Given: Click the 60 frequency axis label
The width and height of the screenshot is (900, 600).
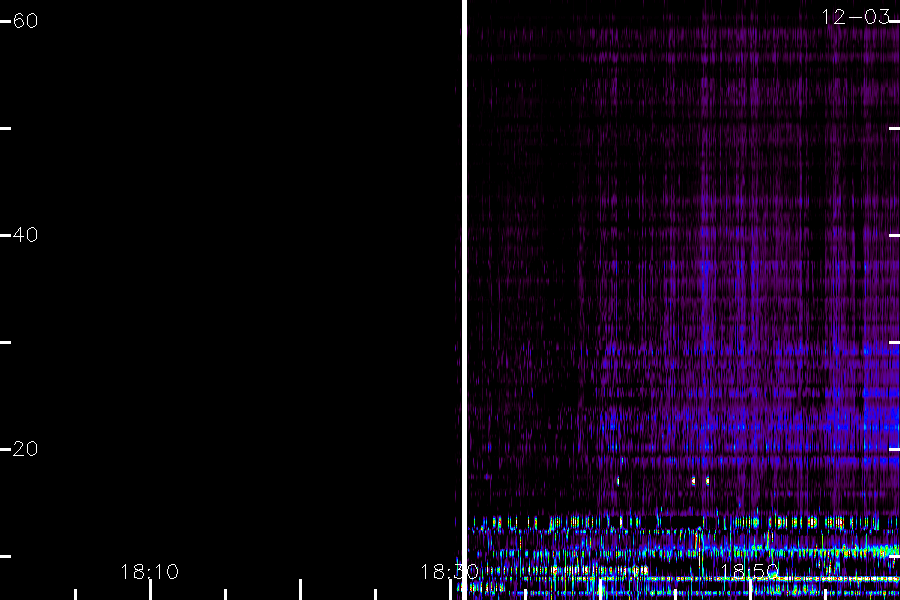Looking at the screenshot, I should coord(25,21).
